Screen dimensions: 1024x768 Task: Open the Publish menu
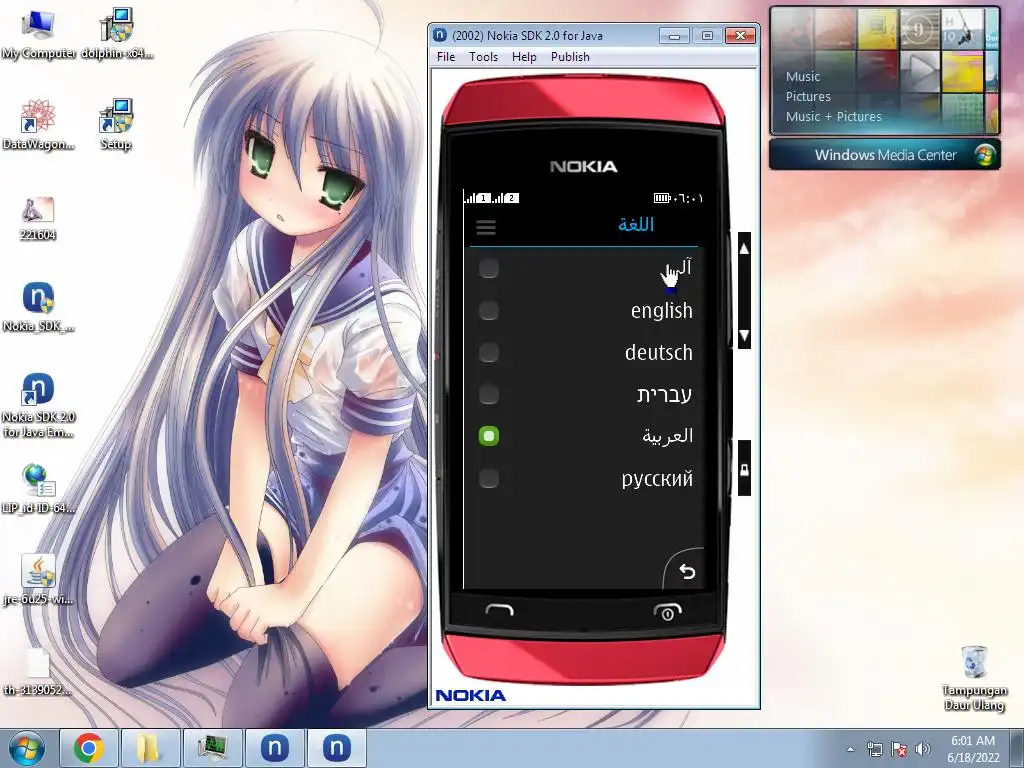570,57
